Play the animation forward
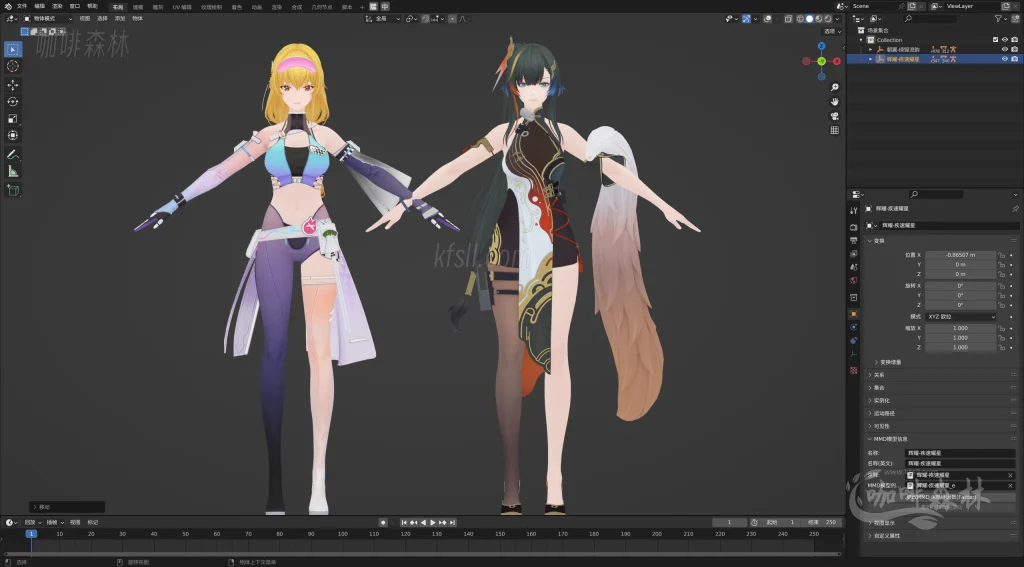Image resolution: width=1024 pixels, height=567 pixels. click(x=432, y=523)
